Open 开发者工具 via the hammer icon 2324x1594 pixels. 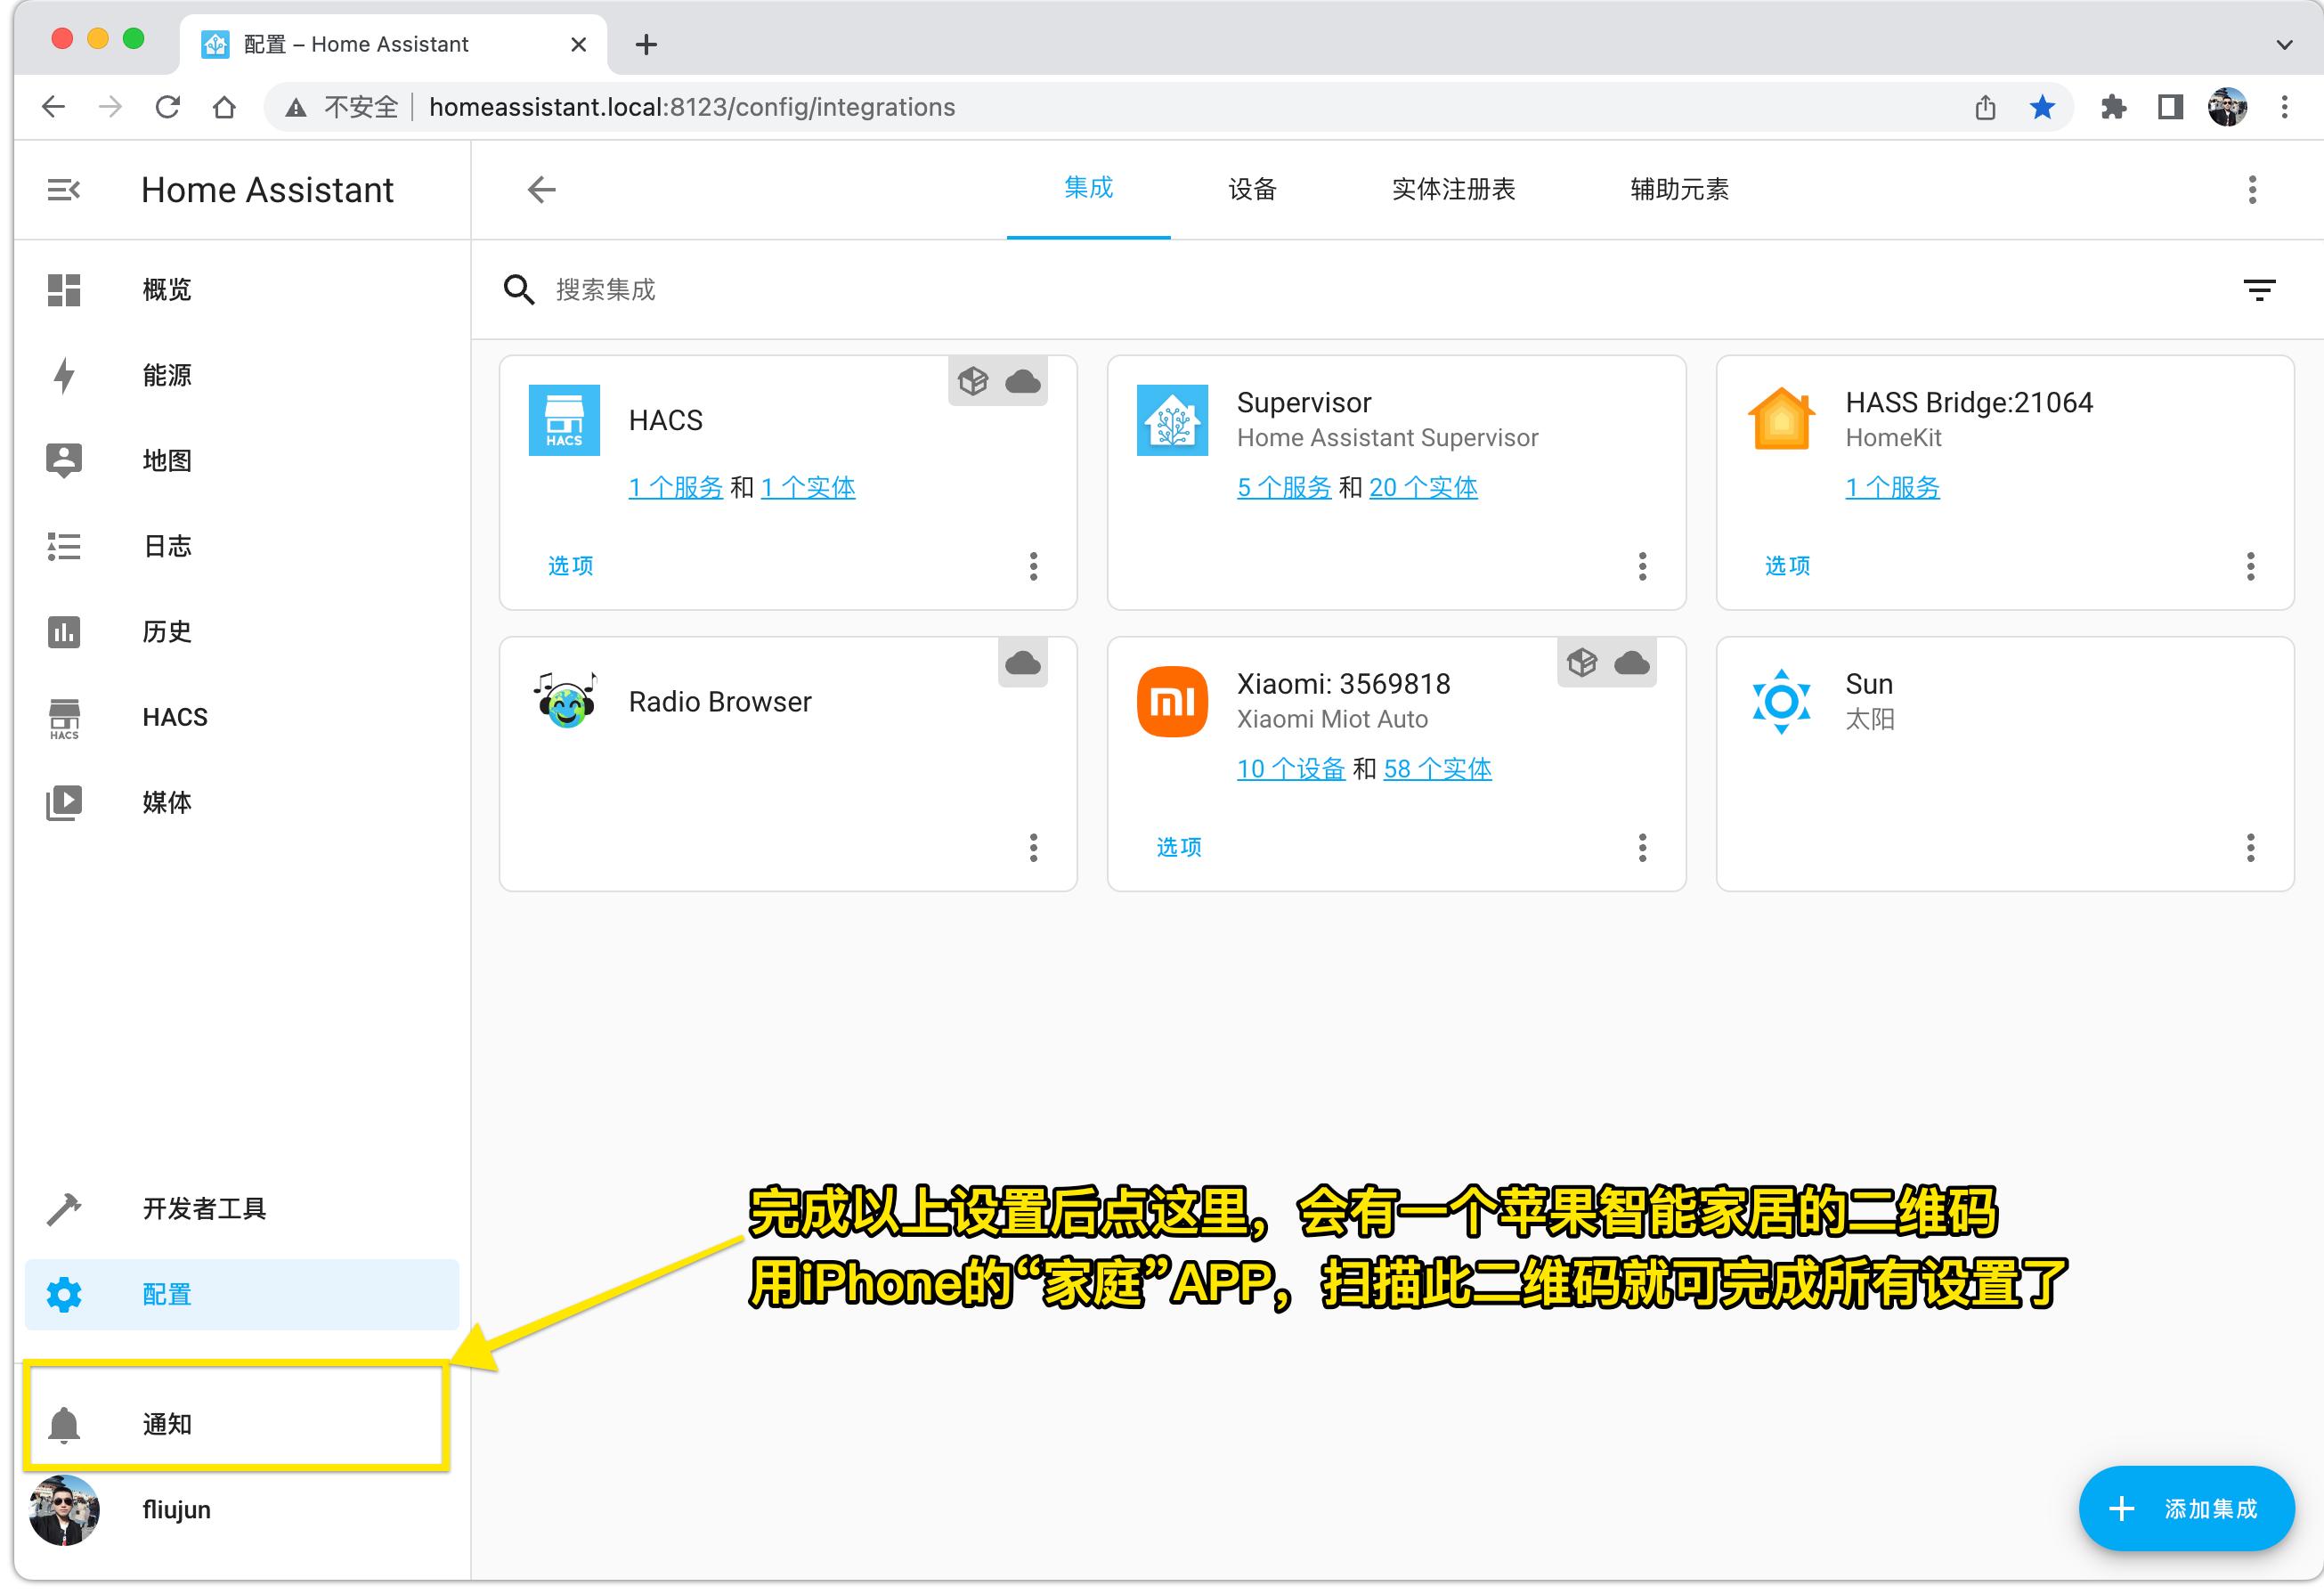click(63, 1208)
